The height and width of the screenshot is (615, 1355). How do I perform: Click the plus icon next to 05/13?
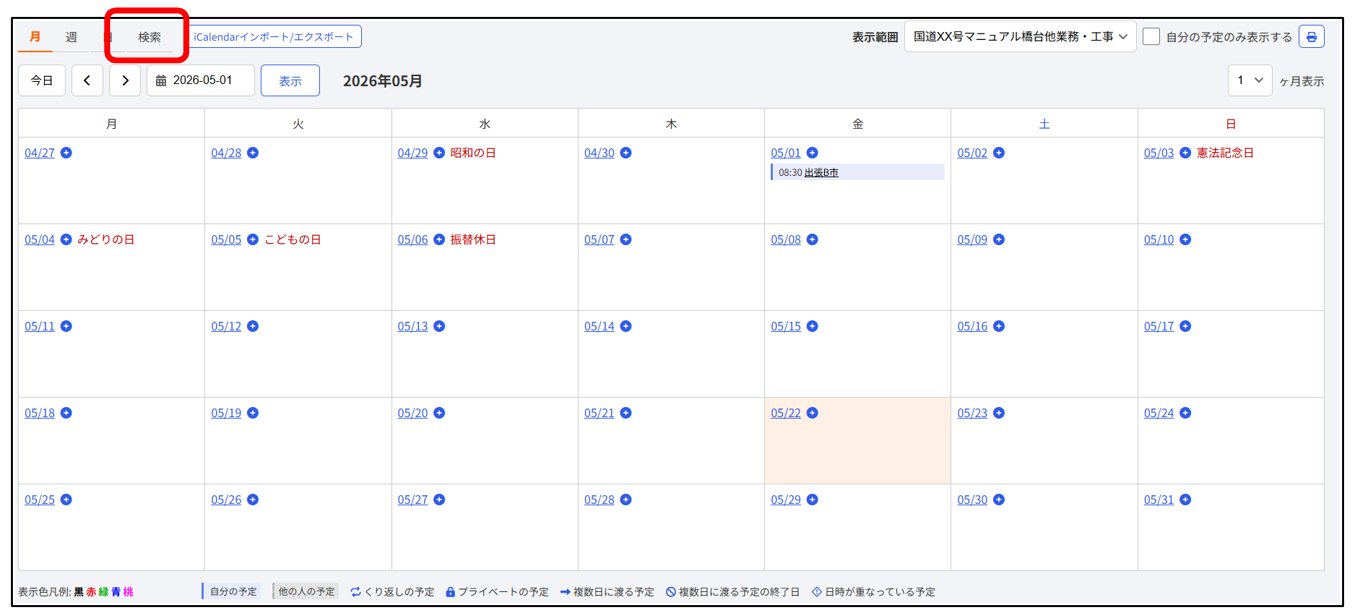[x=439, y=327]
